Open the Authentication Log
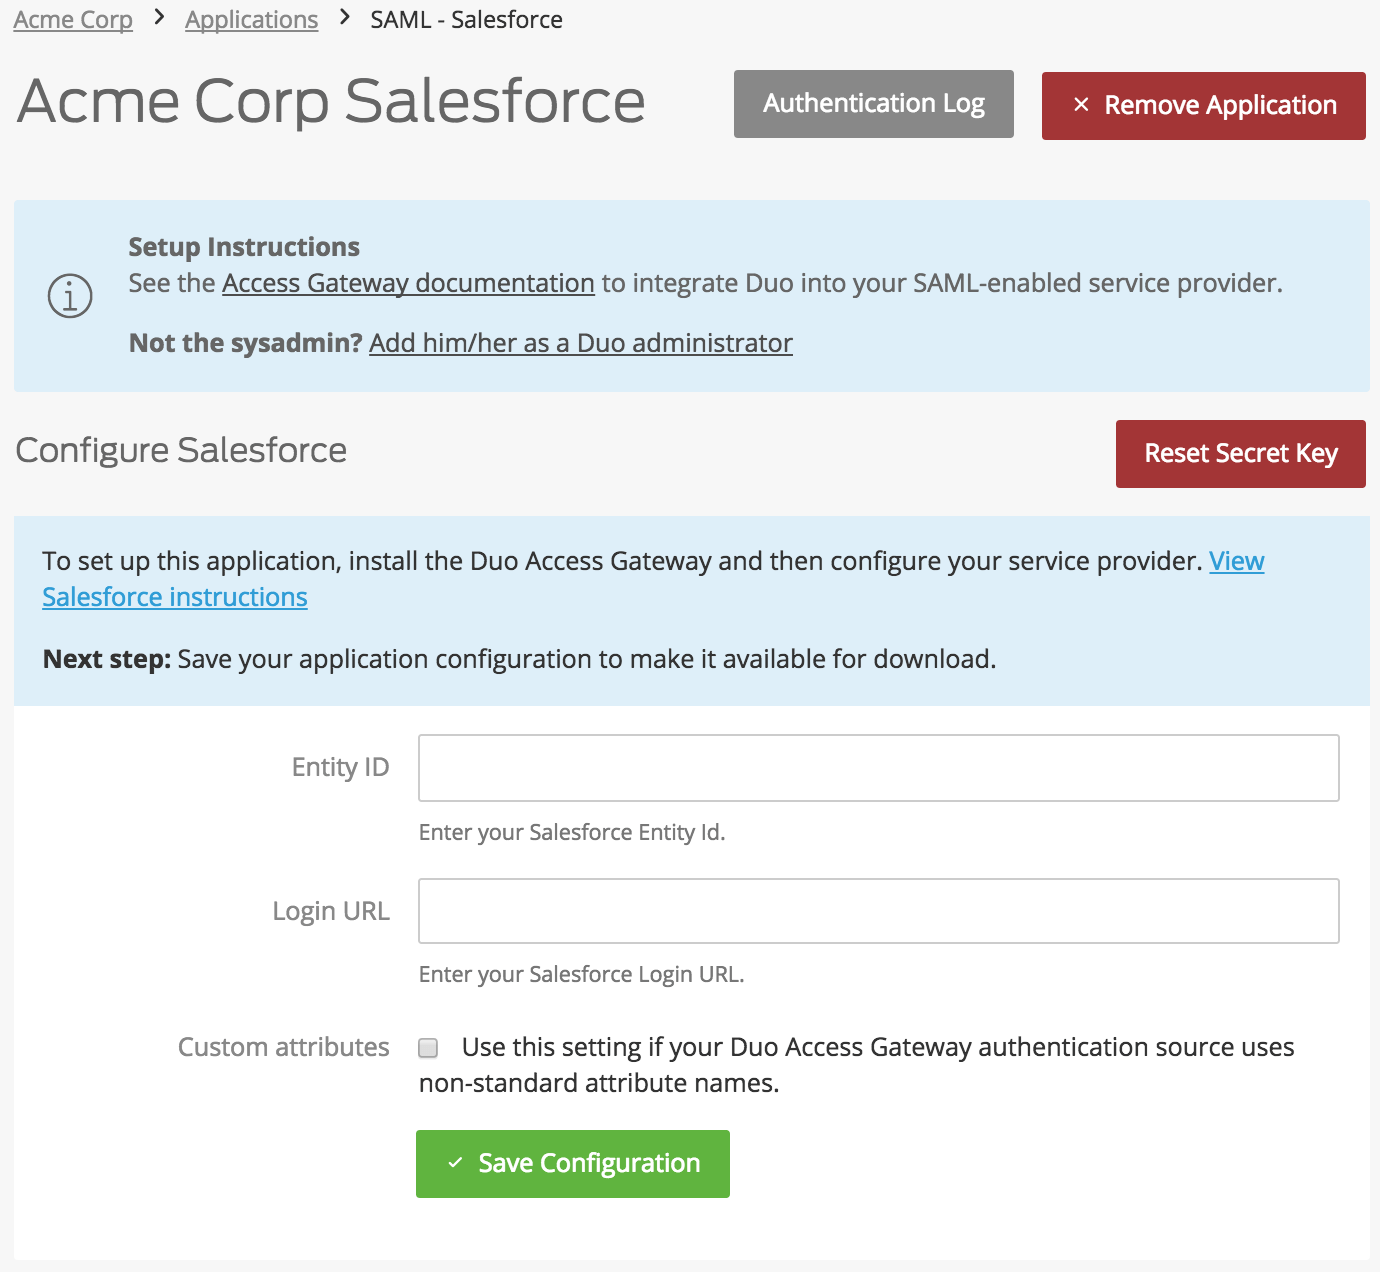Image resolution: width=1380 pixels, height=1272 pixels. [x=872, y=103]
